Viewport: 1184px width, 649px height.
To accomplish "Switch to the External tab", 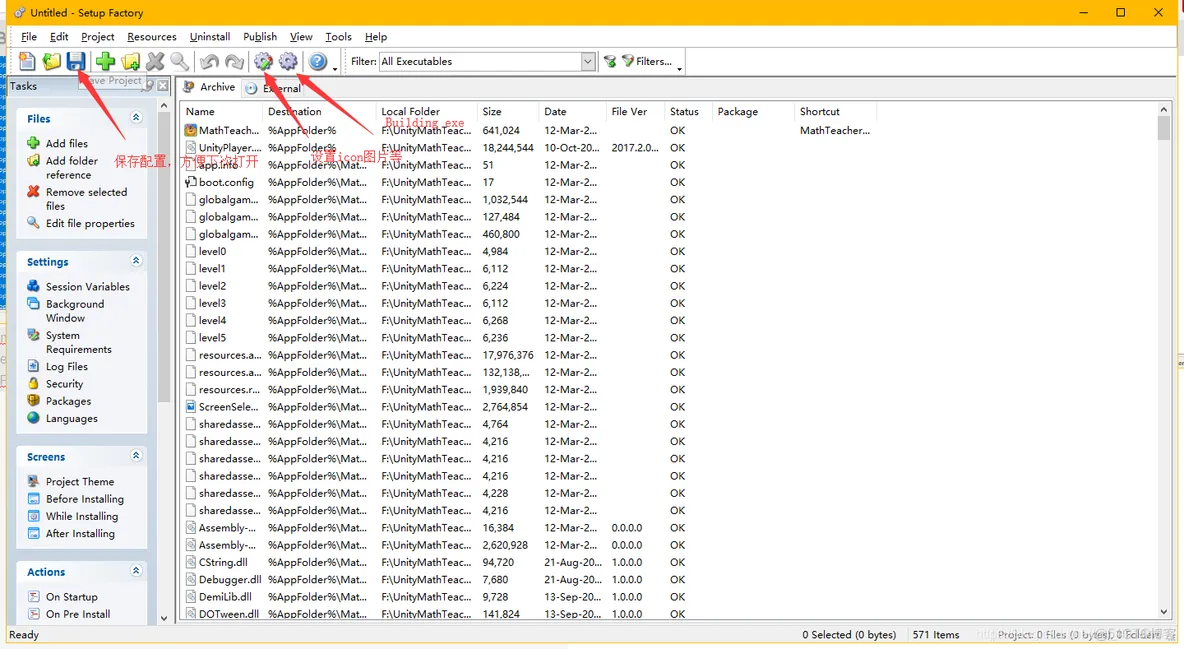I will 273,88.
